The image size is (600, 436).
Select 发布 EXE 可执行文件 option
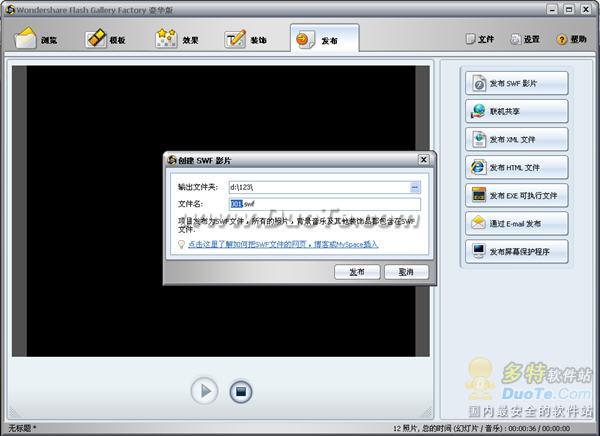coord(517,195)
